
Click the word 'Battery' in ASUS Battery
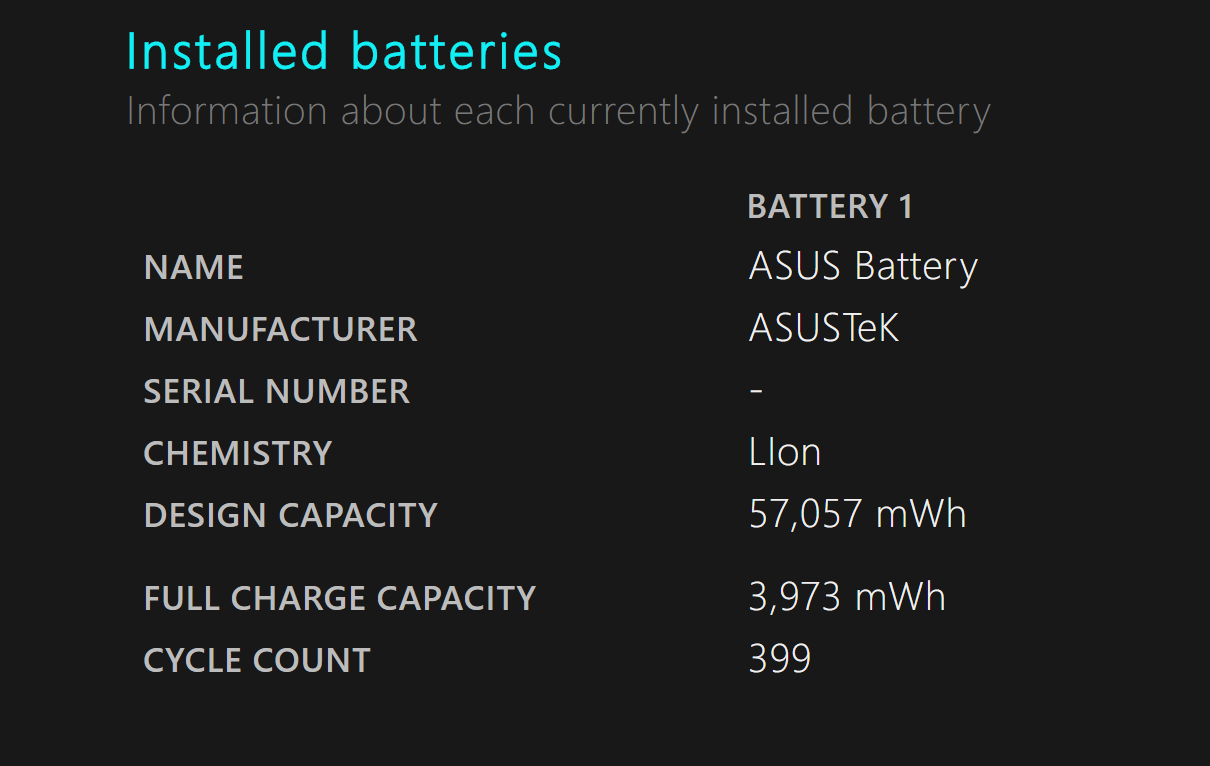pos(916,267)
